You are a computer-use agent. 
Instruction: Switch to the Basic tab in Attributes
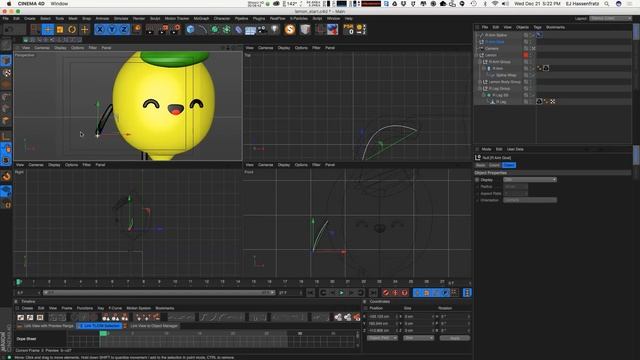tap(481, 165)
